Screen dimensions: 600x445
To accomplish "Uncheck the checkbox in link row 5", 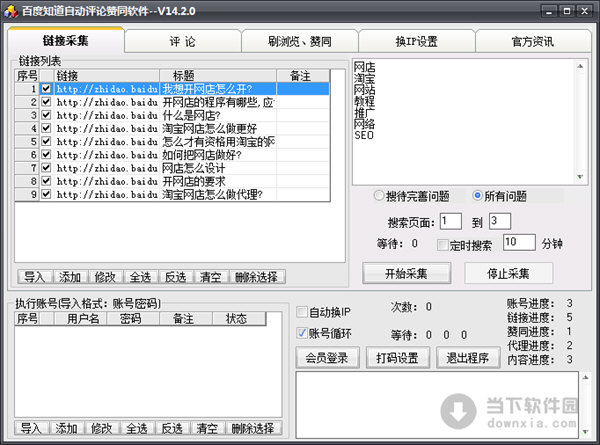I will (46, 141).
